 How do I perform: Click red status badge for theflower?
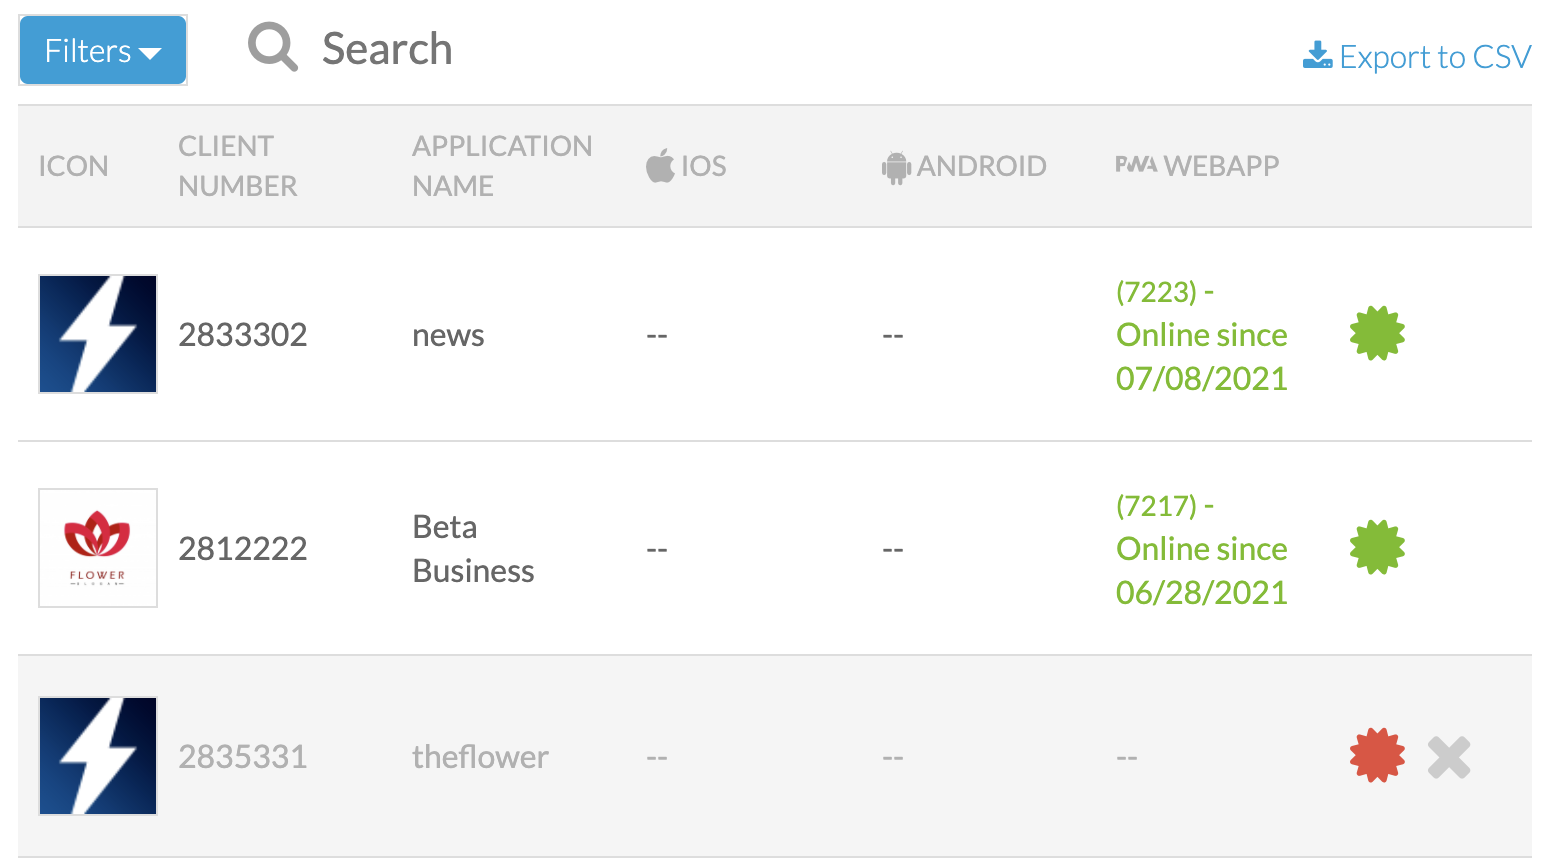[x=1377, y=756]
